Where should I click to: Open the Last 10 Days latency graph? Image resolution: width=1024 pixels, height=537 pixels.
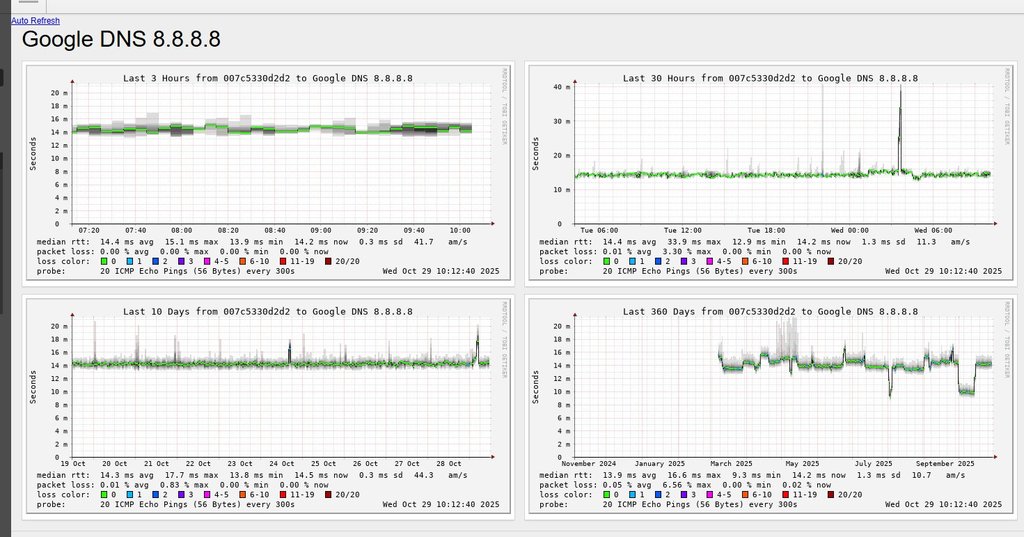(268, 406)
